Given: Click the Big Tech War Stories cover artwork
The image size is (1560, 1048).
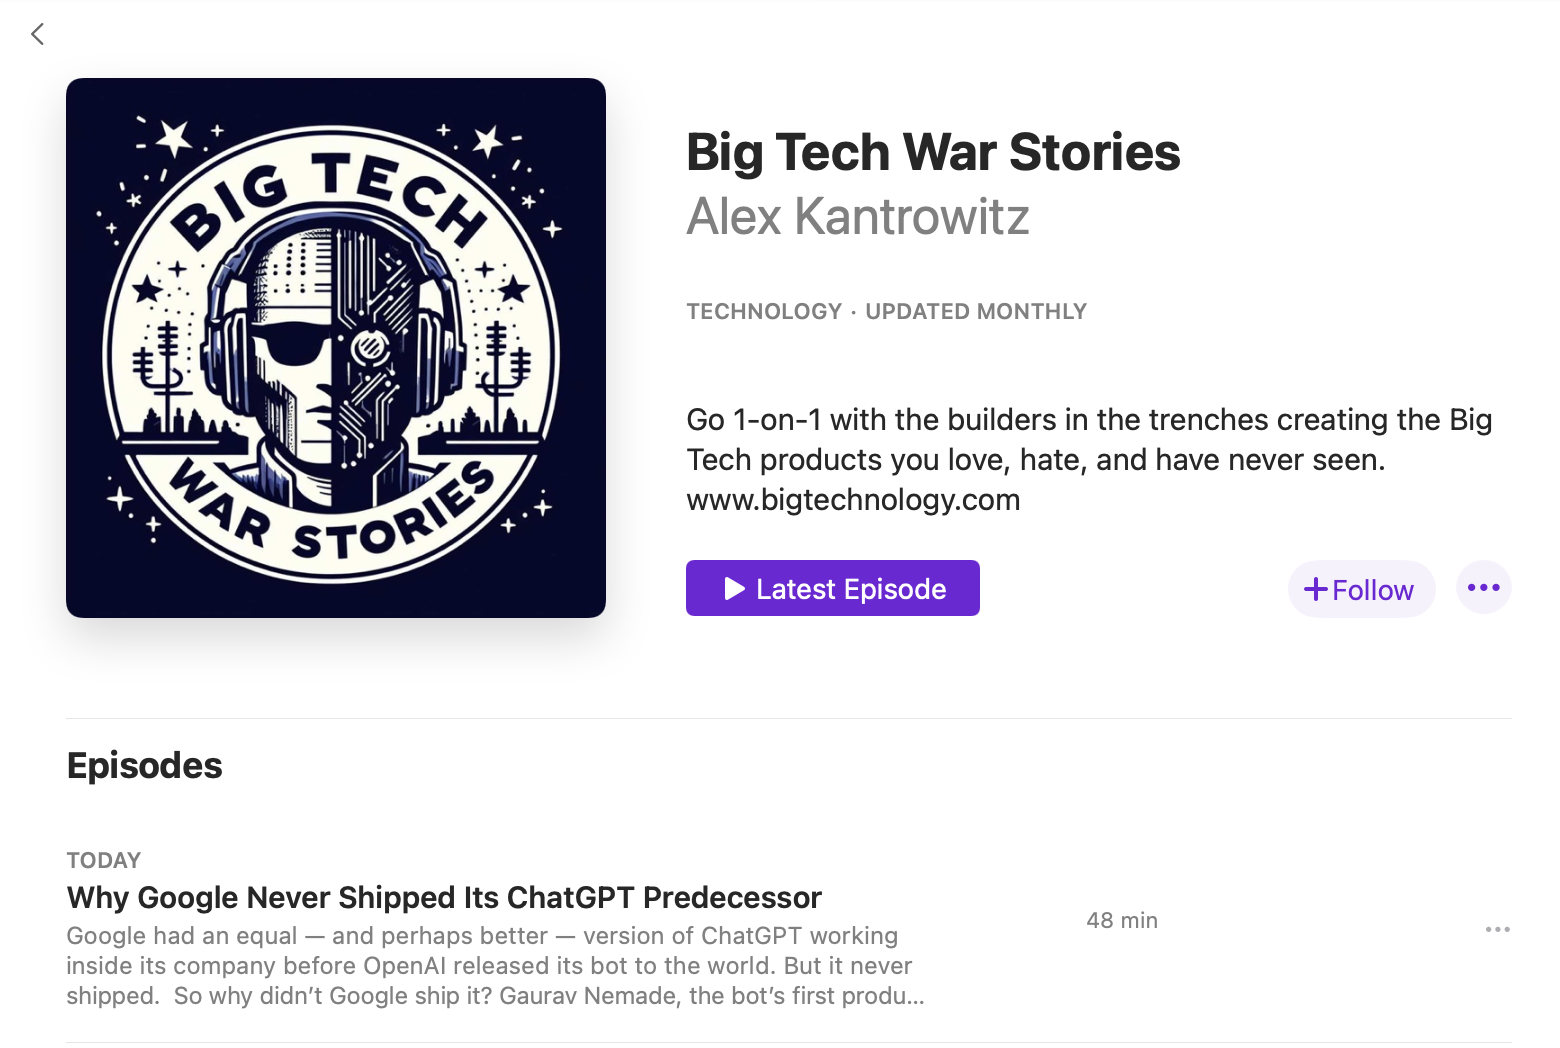Looking at the screenshot, I should 336,348.
